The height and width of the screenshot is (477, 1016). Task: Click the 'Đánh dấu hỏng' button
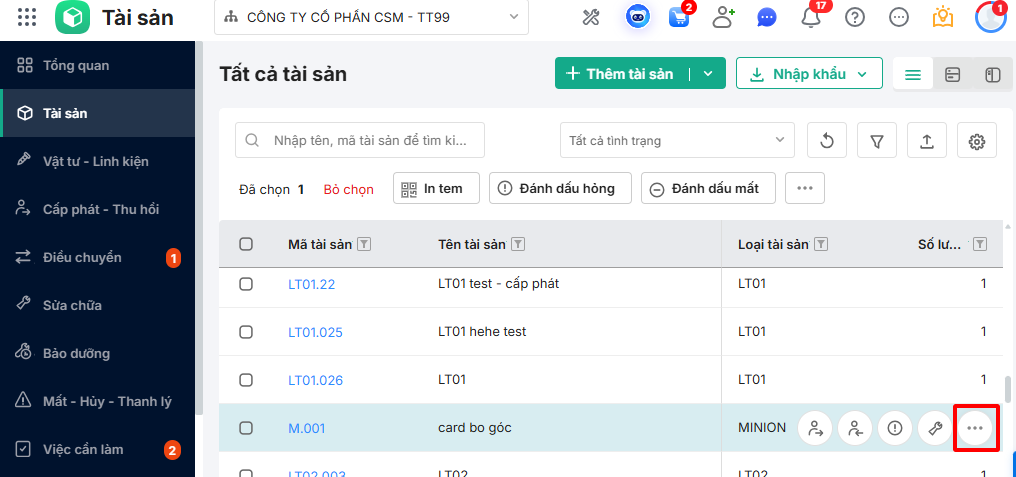coord(559,188)
